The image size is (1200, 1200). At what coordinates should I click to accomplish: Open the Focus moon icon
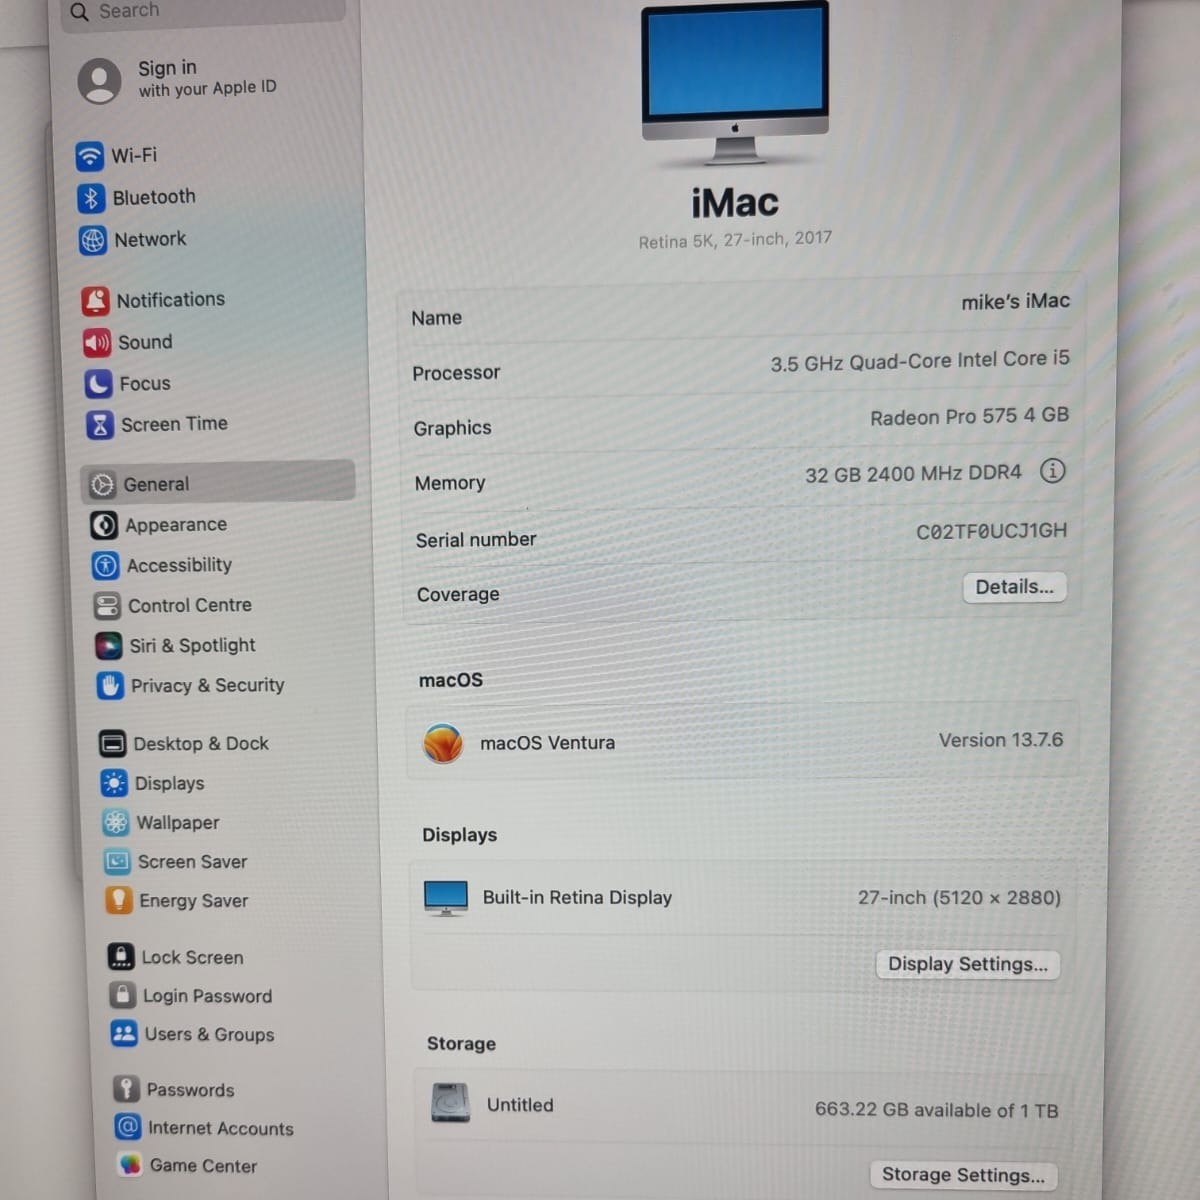tap(98, 384)
